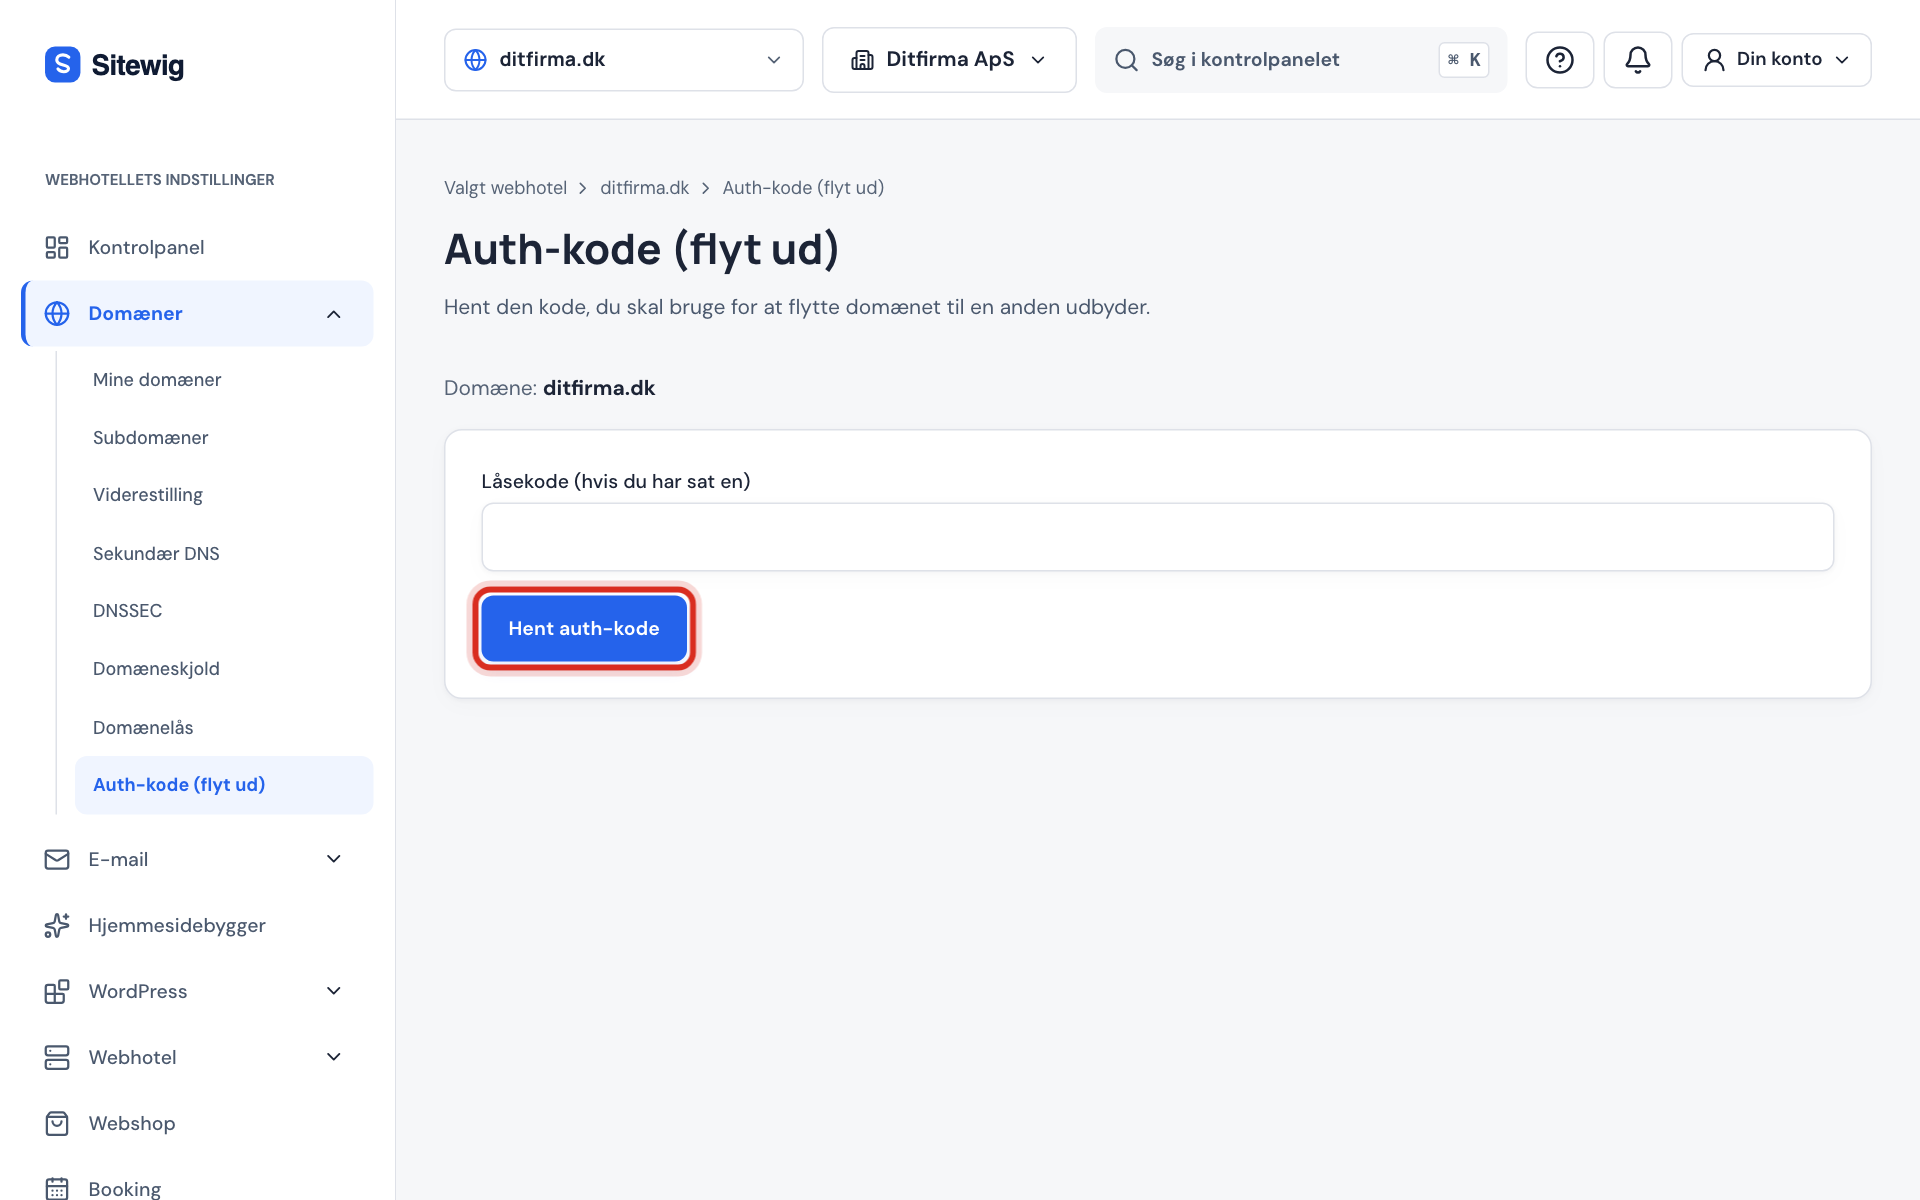1920x1200 pixels.
Task: Click Valgt webhotel breadcrumb link
Action: click(x=505, y=188)
